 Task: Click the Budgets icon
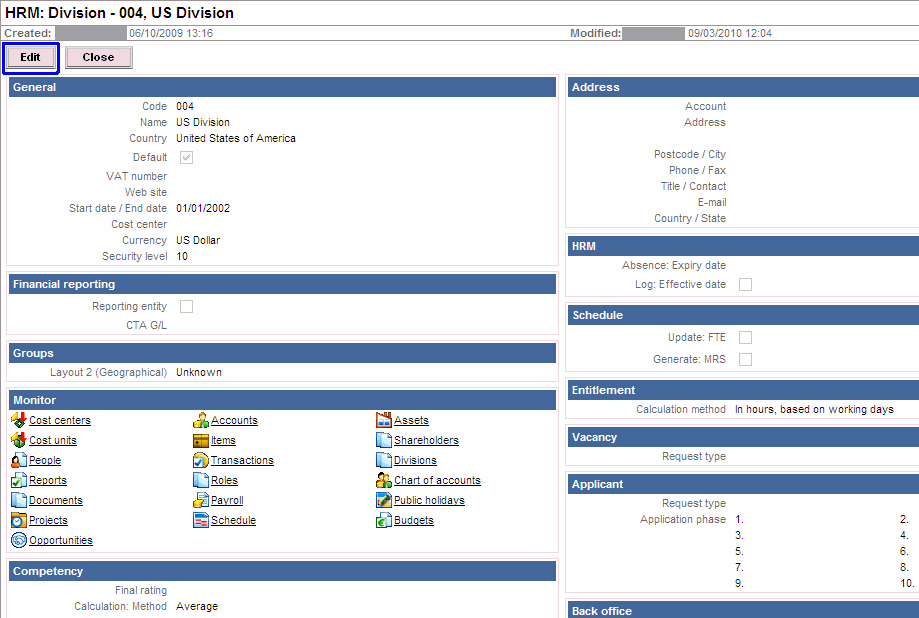[383, 520]
